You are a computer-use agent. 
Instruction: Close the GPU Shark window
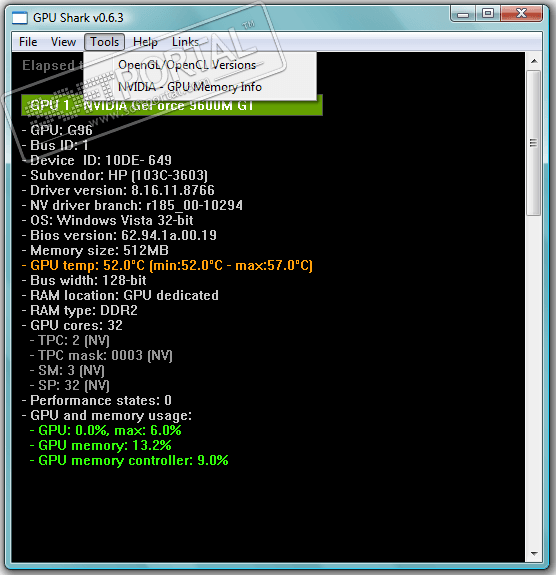pos(522,14)
